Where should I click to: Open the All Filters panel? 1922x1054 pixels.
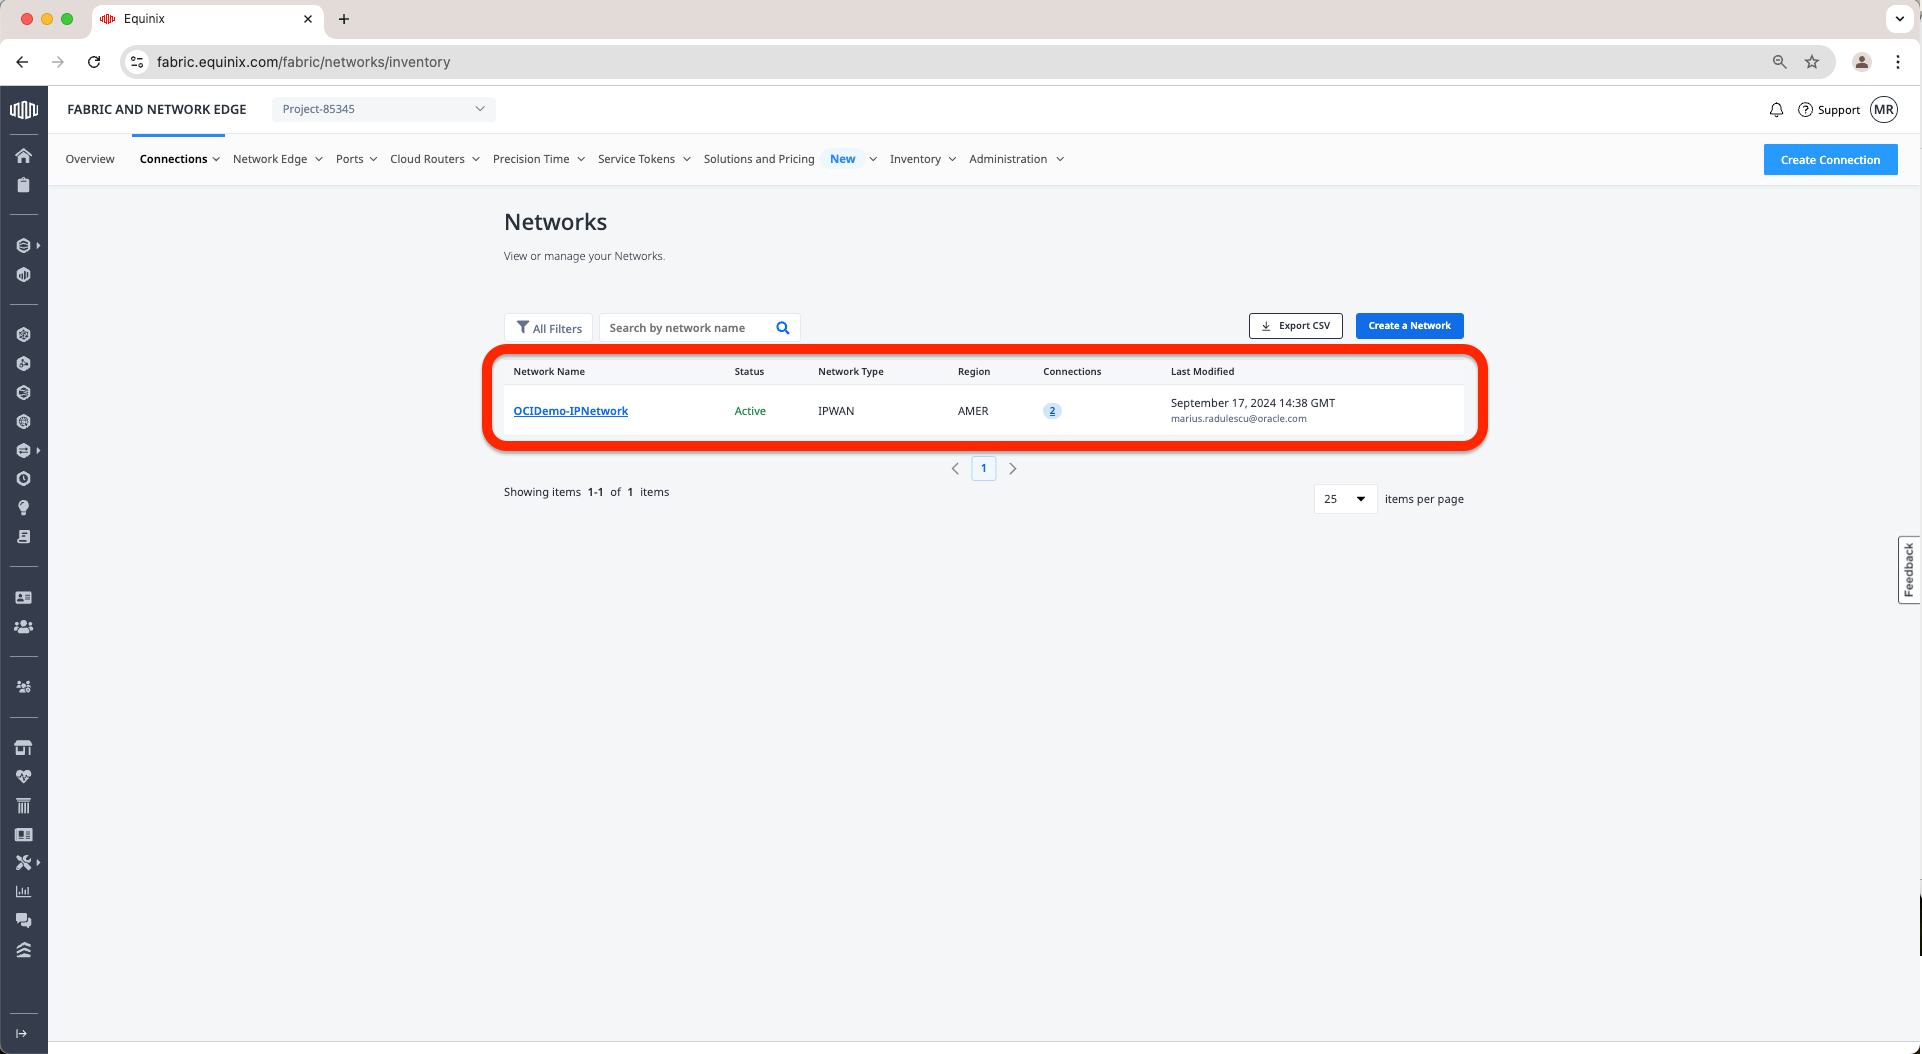click(549, 328)
